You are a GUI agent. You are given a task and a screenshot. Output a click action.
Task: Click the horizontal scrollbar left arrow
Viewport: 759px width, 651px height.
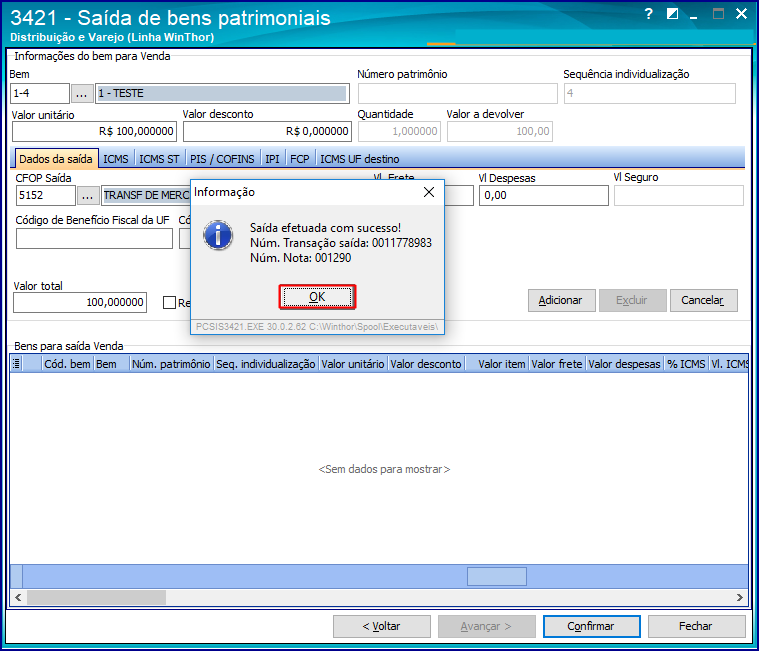point(18,597)
